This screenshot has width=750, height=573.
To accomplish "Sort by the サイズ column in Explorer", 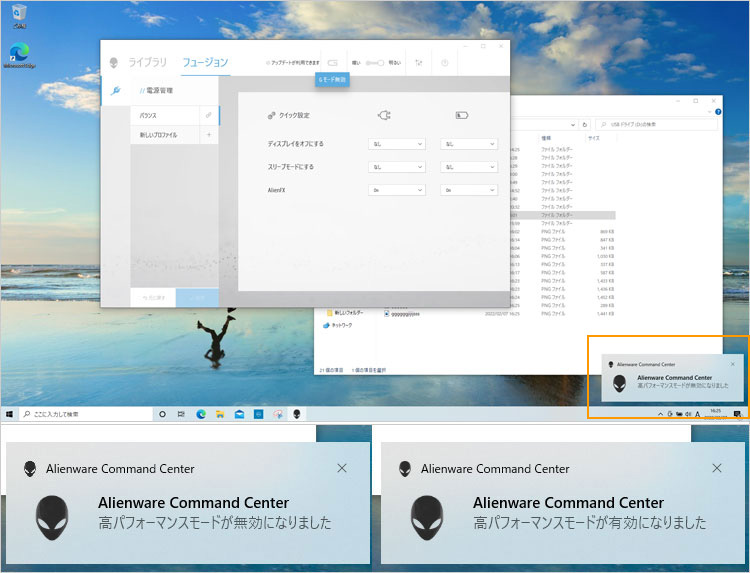I will click(594, 138).
